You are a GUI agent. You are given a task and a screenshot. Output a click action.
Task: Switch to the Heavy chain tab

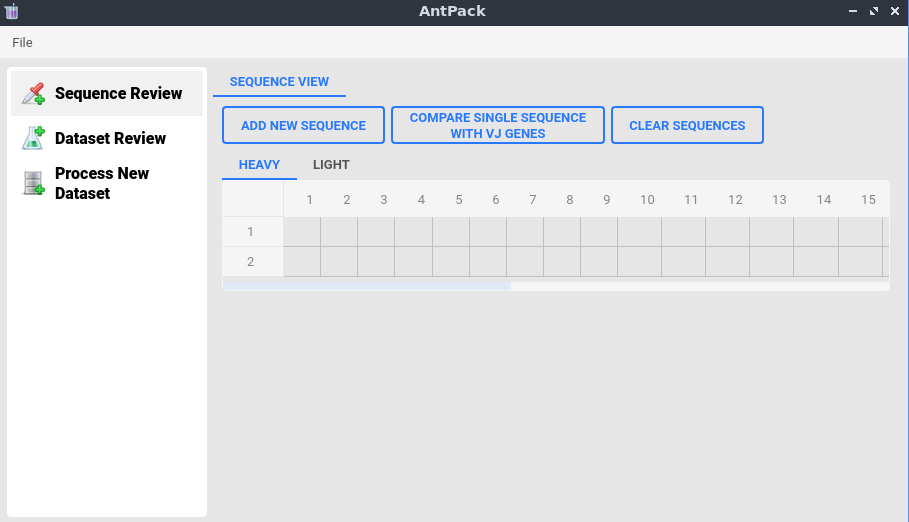[259, 165]
